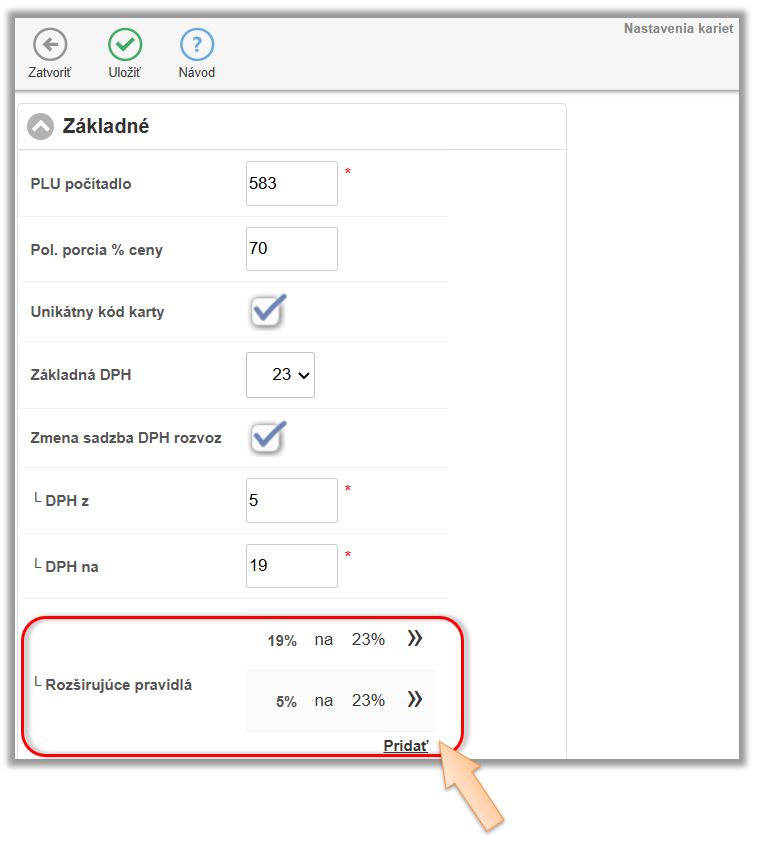Open the Návod help icon
The height and width of the screenshot is (848, 757).
197,45
